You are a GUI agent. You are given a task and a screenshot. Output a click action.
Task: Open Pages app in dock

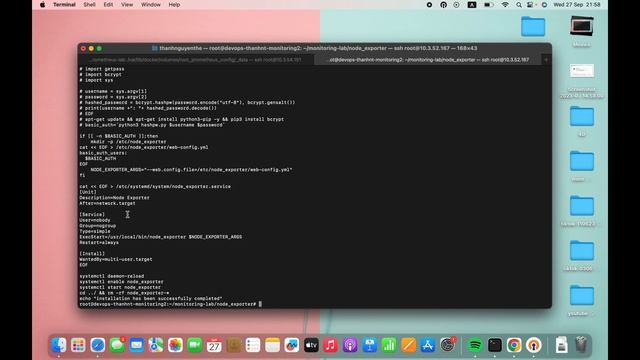point(408,345)
